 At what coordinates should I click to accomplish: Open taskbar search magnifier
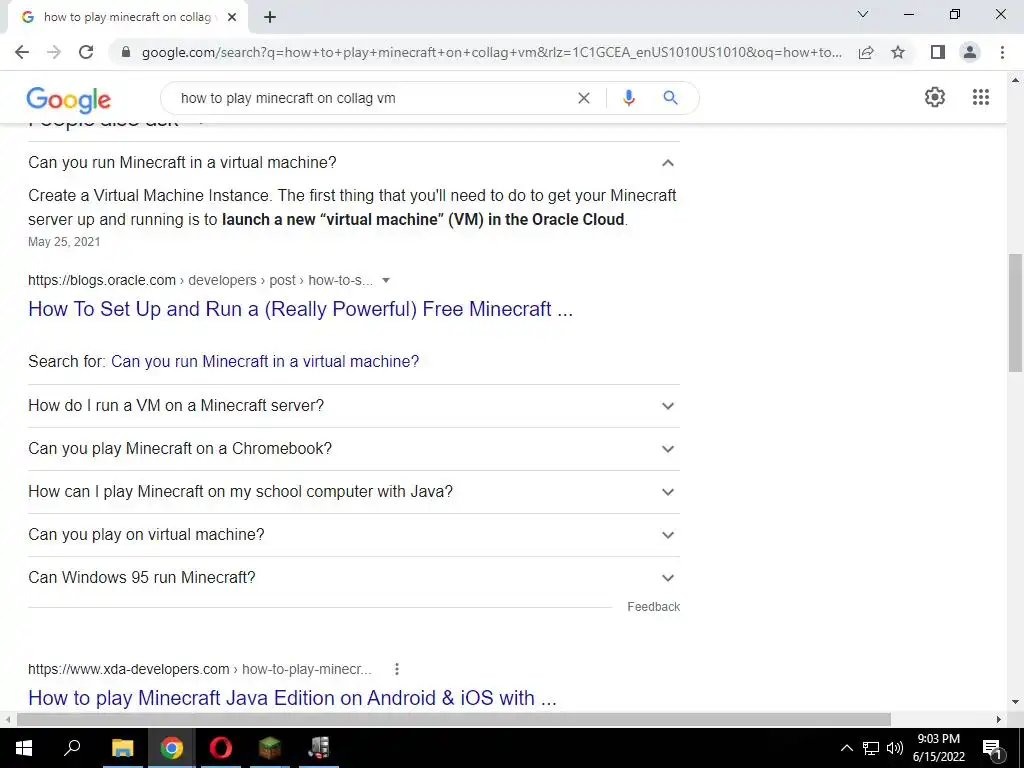(72, 748)
